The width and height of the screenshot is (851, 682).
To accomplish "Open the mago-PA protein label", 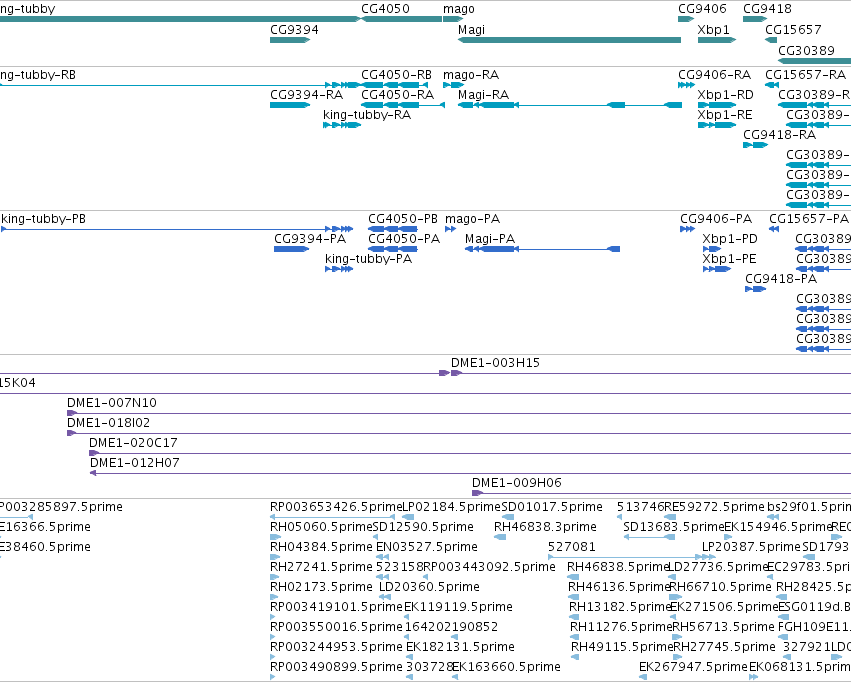I will [x=473, y=219].
